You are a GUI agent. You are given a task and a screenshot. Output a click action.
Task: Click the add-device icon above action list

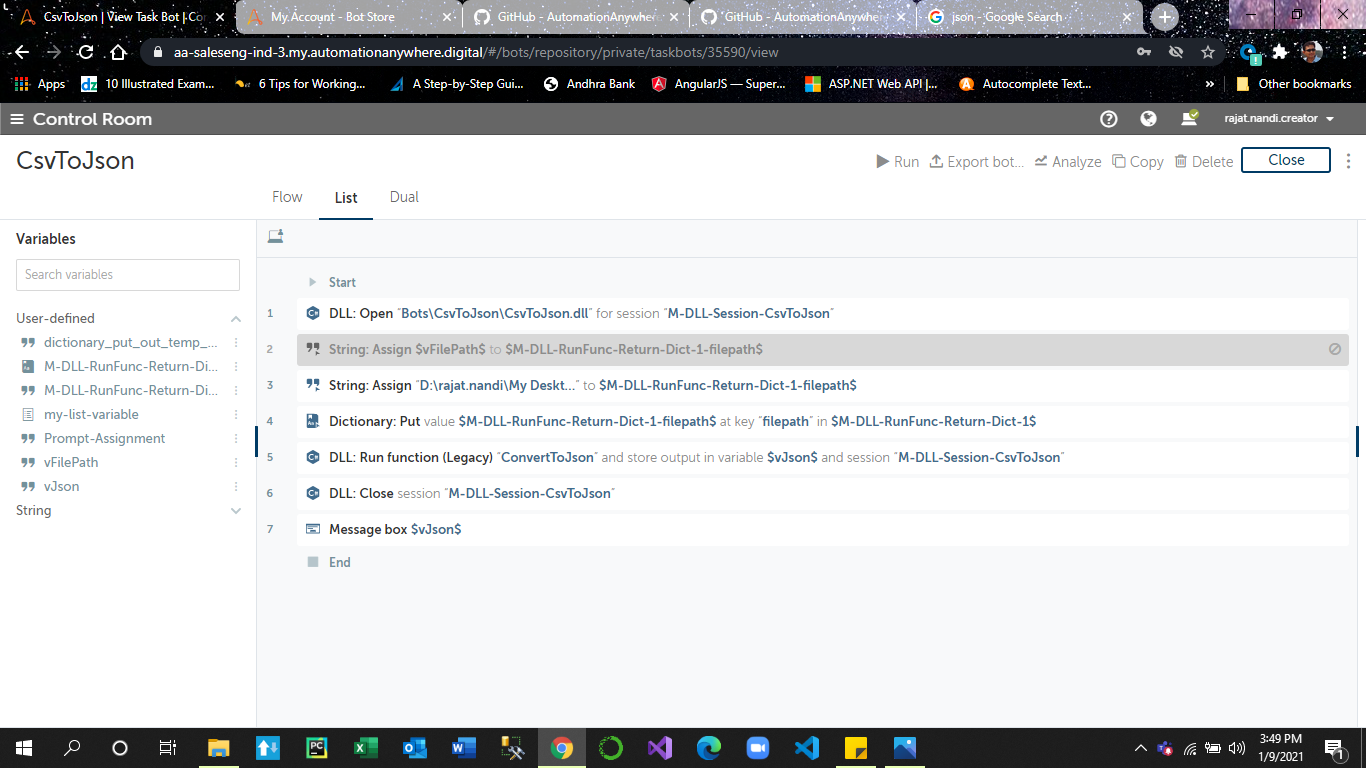click(276, 236)
